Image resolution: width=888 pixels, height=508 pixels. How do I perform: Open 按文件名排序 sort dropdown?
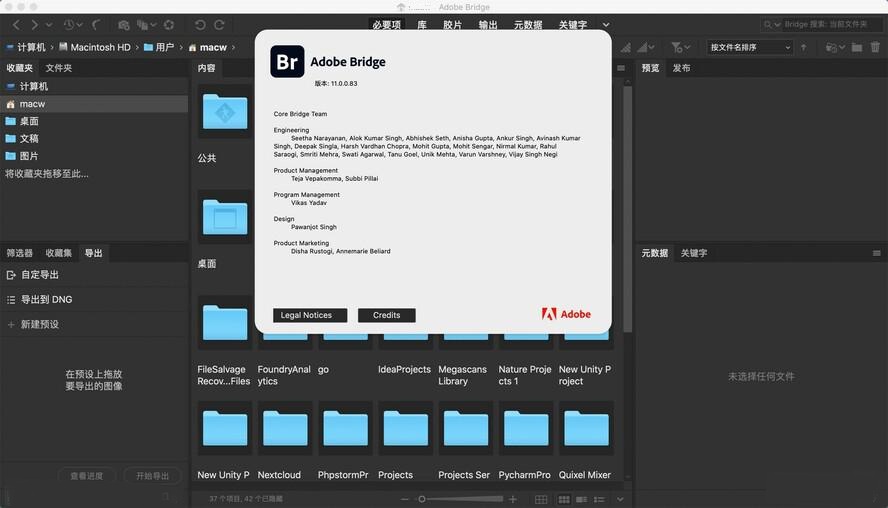click(x=750, y=48)
